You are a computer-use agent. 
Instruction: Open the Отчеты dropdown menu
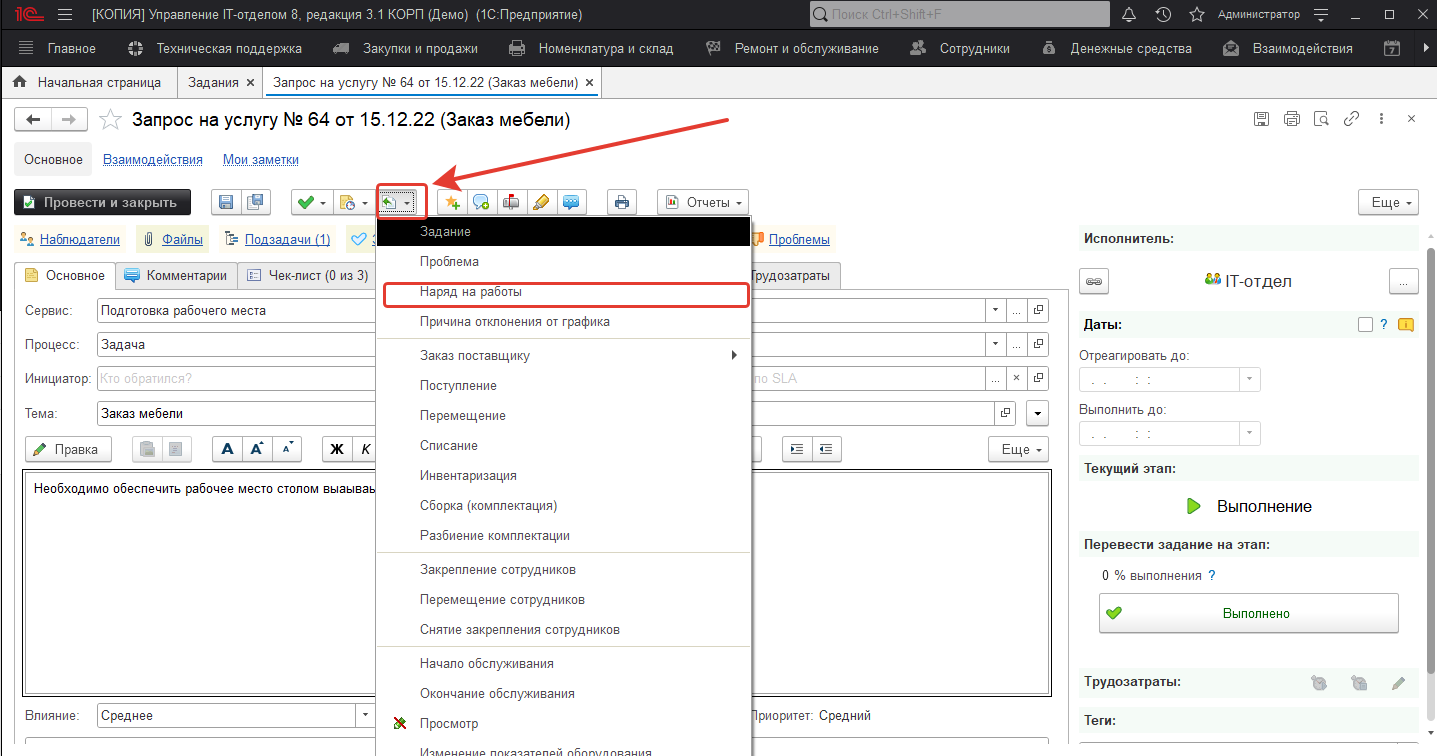703,203
